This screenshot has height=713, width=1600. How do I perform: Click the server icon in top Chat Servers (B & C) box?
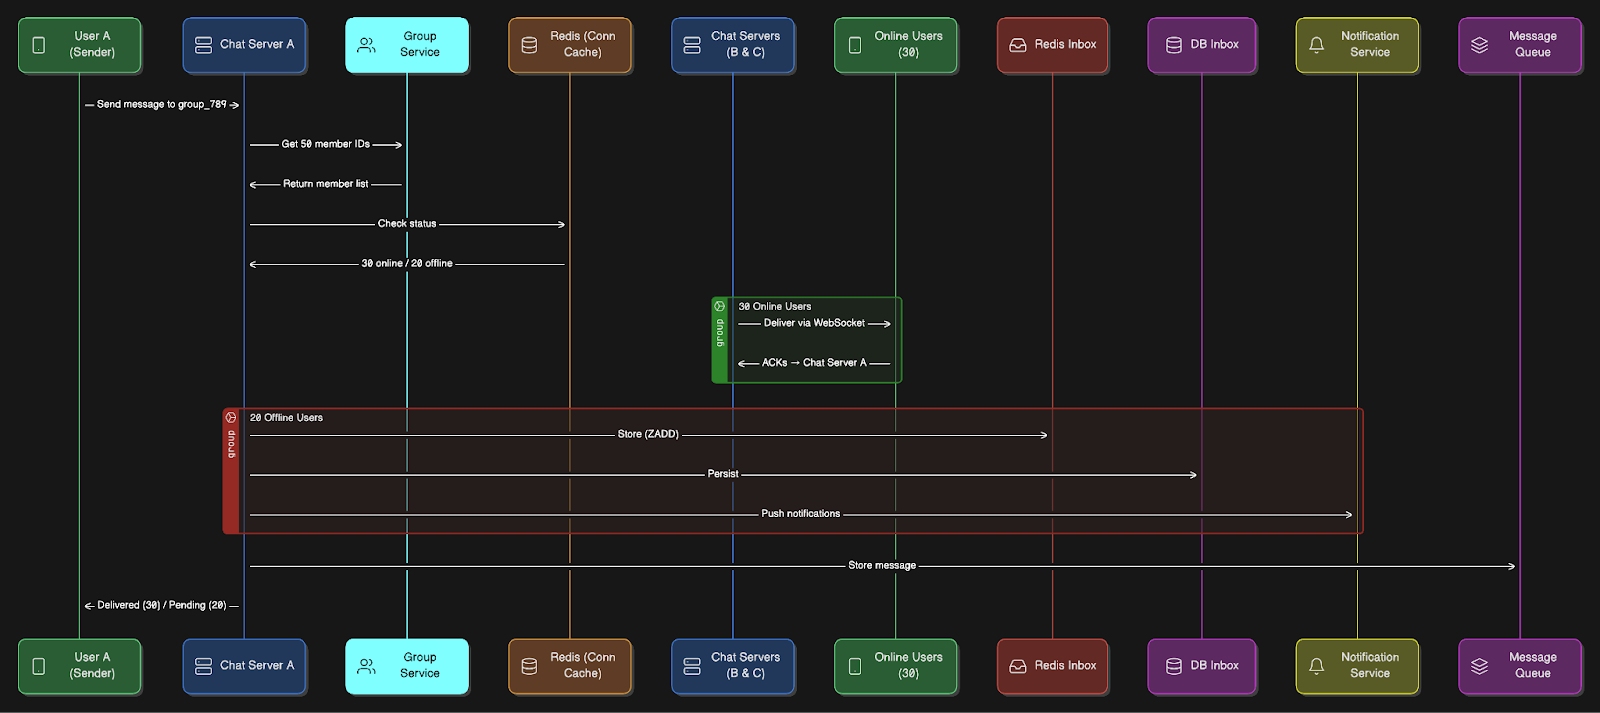[x=692, y=45]
